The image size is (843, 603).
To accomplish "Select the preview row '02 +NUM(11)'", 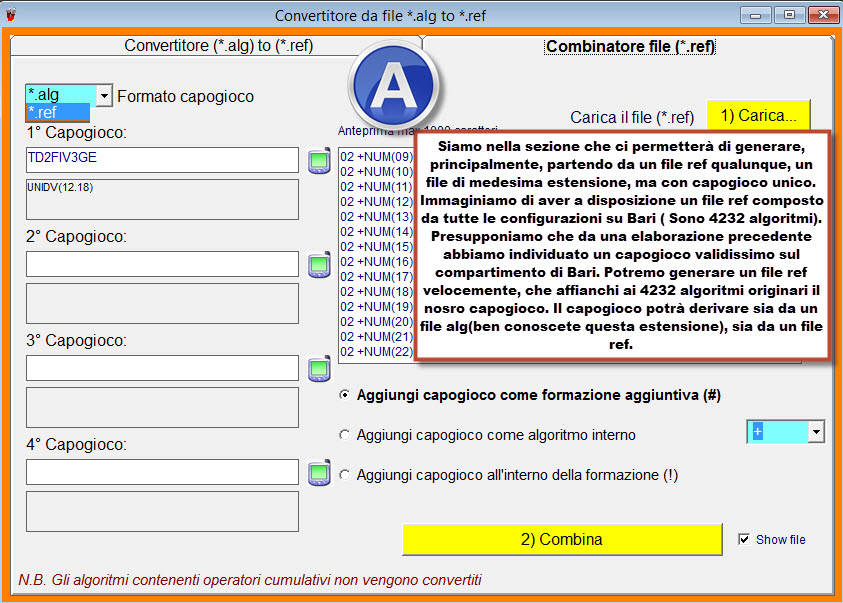I will [377, 187].
